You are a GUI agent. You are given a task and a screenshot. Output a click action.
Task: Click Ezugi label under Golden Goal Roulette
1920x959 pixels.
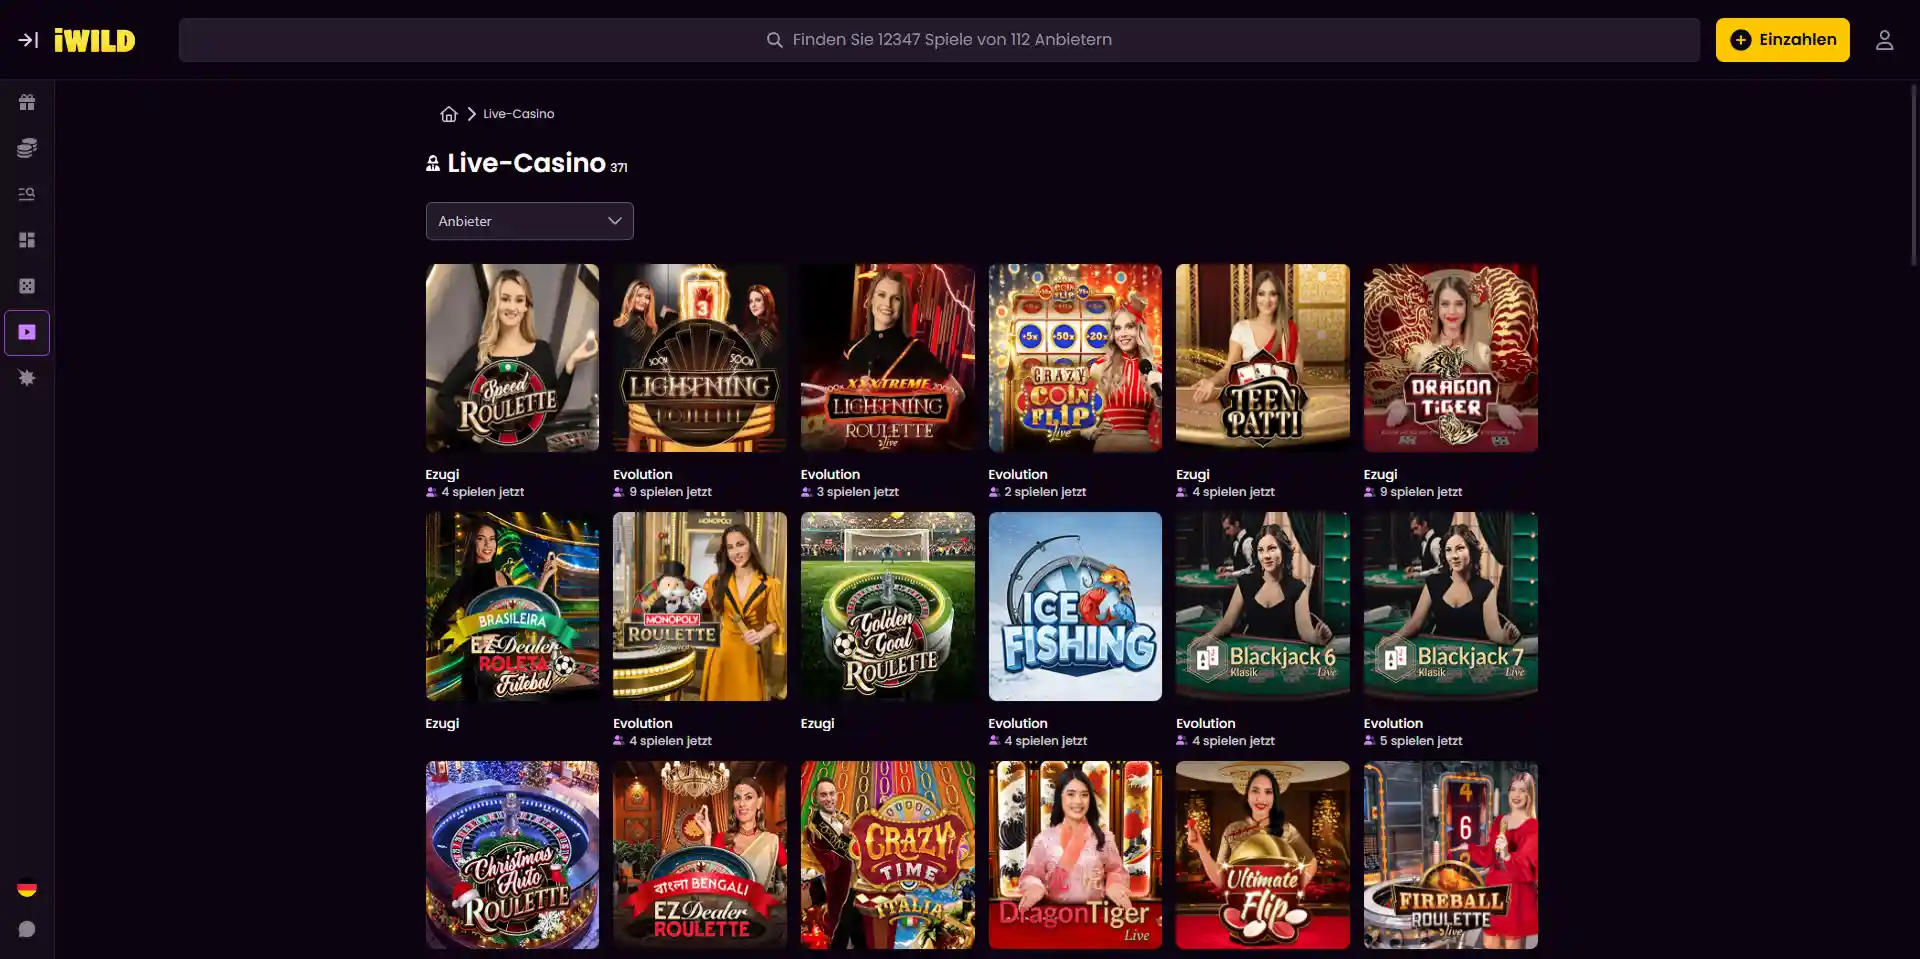pyautogui.click(x=817, y=724)
